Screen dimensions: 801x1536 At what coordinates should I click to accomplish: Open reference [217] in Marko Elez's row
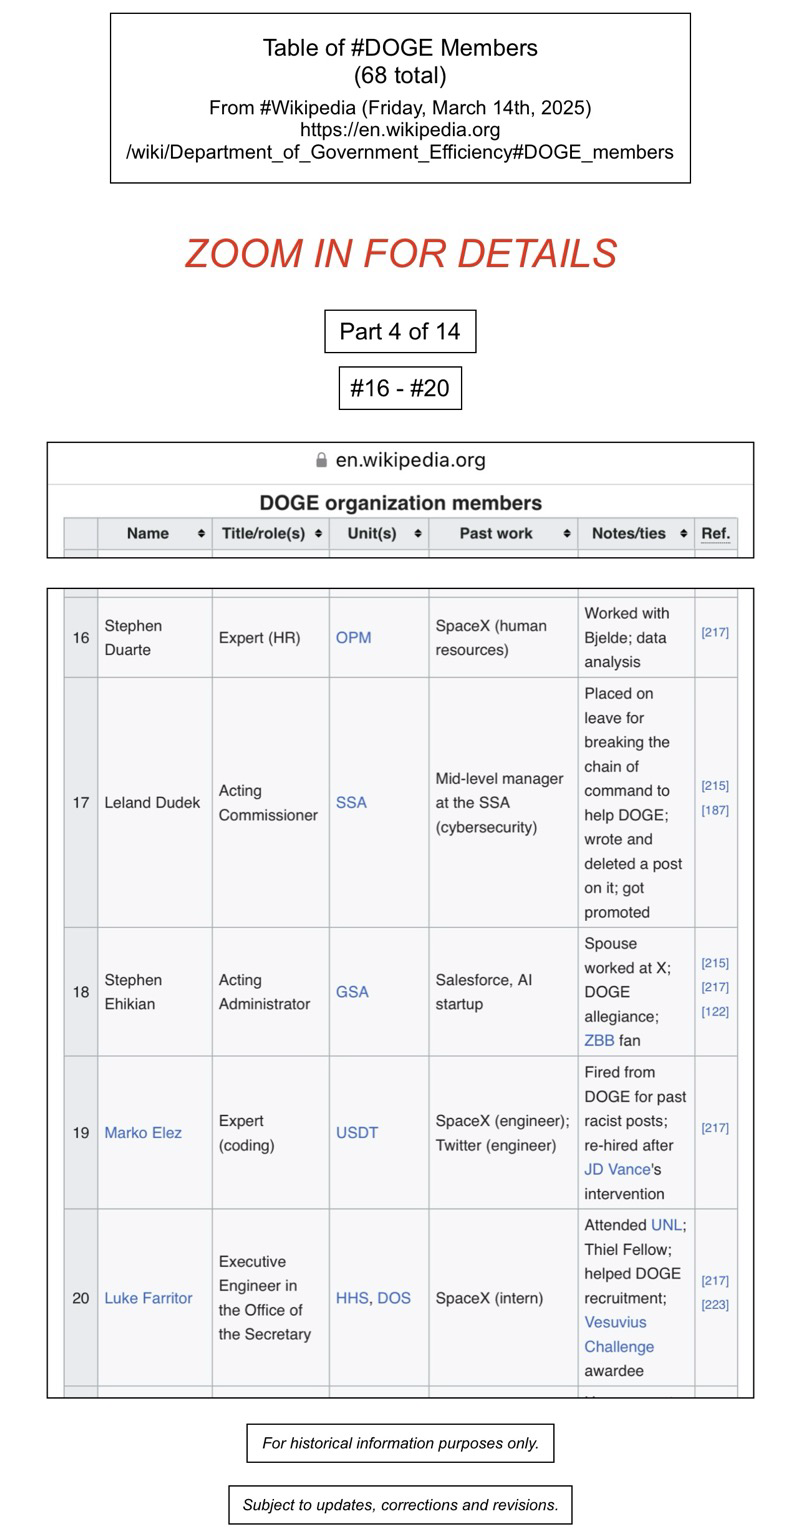(x=715, y=1128)
